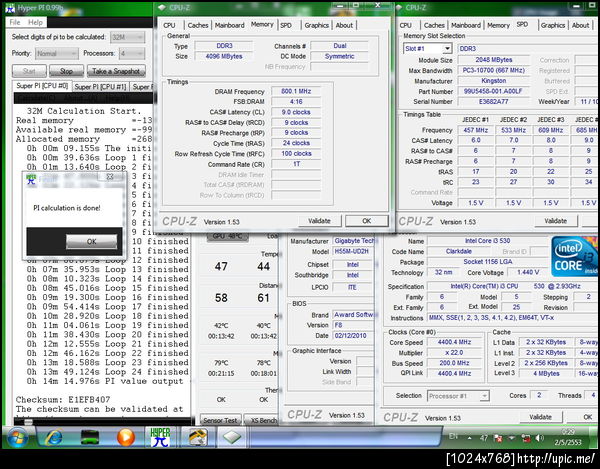Open Hyper PI File menu

click(15, 22)
